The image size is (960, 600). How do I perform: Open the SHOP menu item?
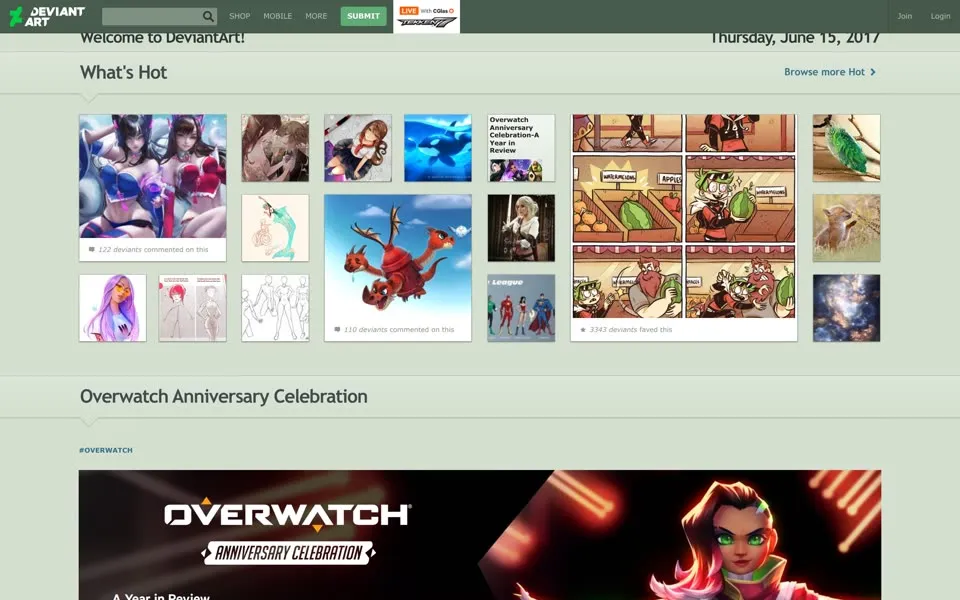[x=239, y=16]
